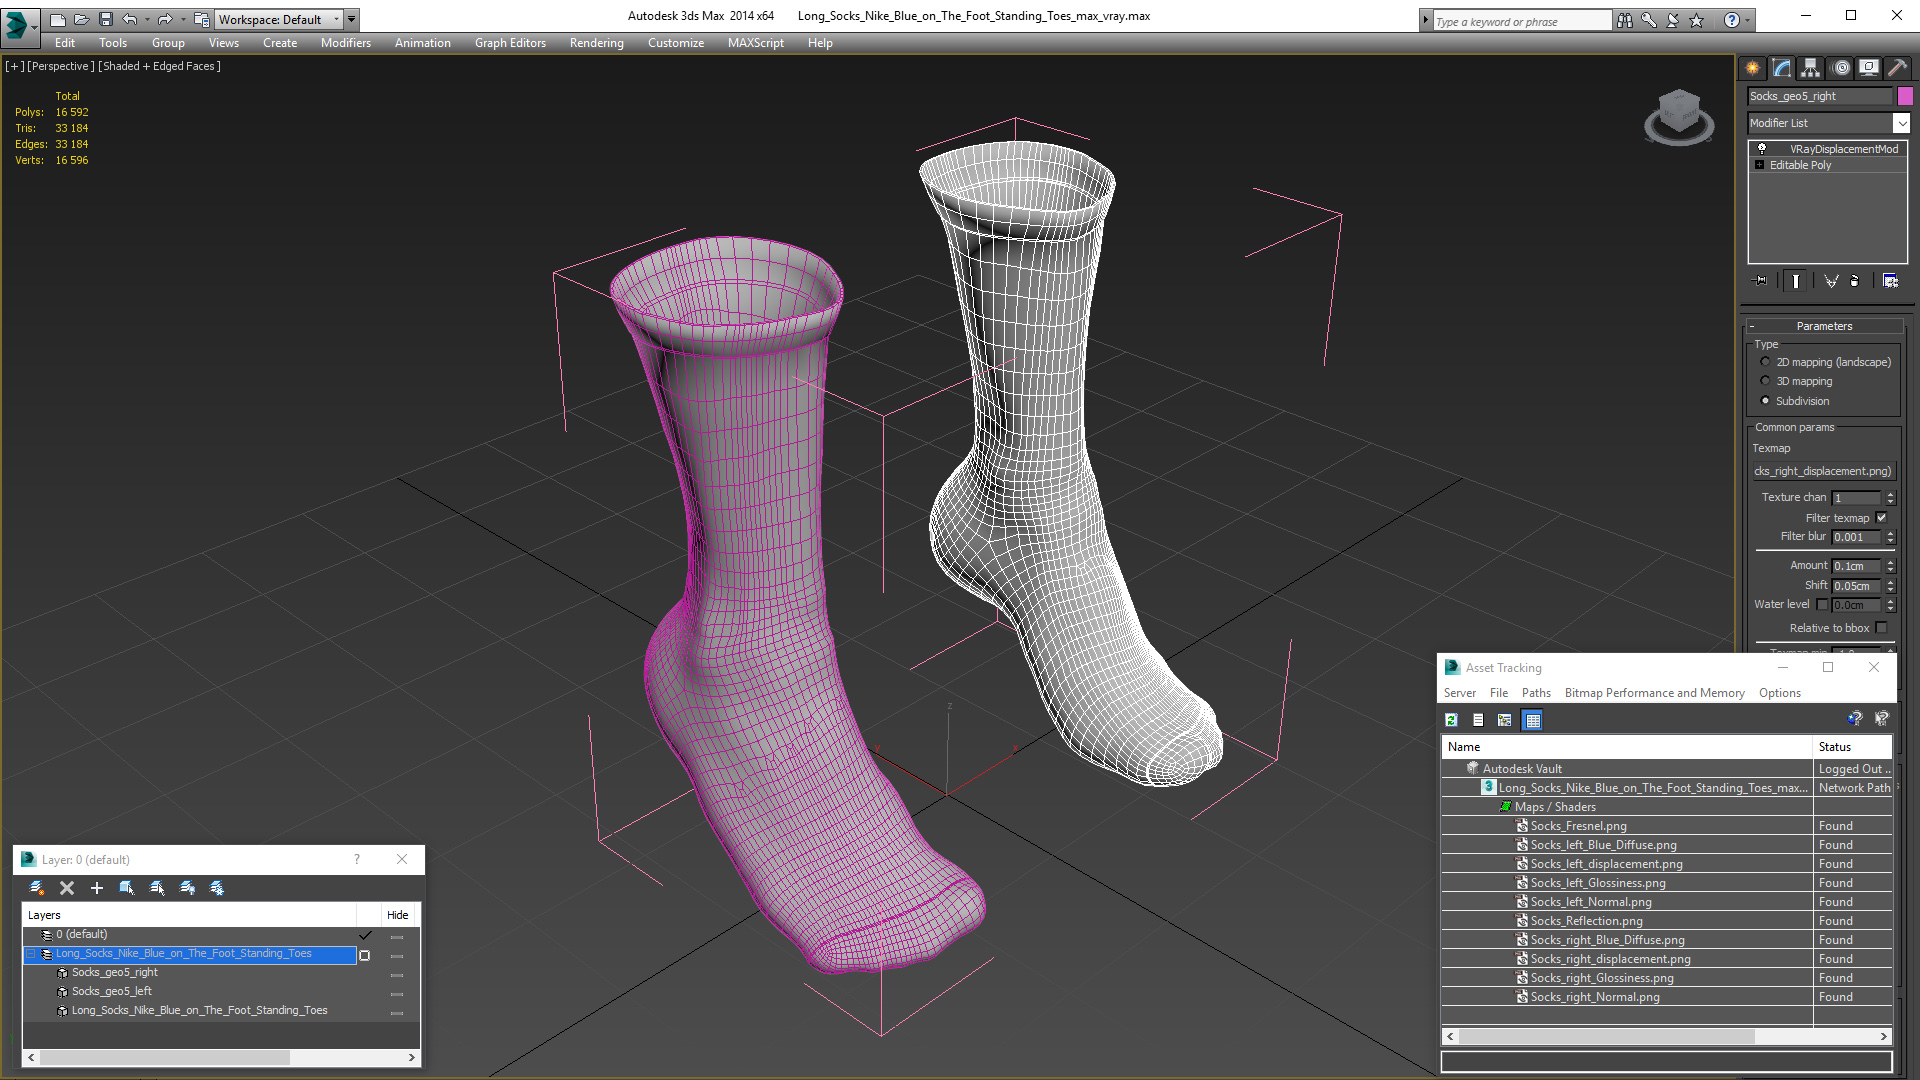Enable Relative to bbox checkbox
1920x1080 pixels.
(x=1881, y=628)
